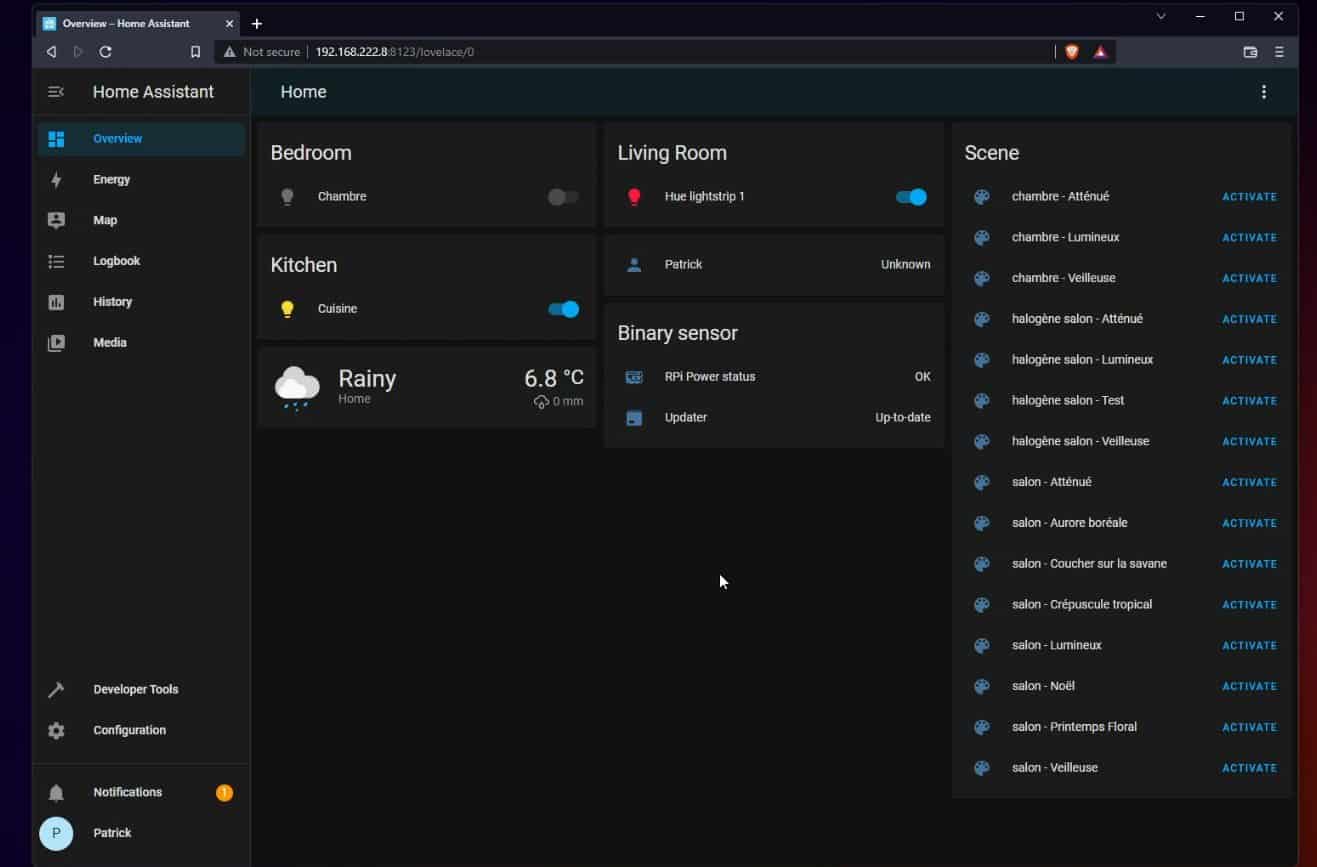1317x867 pixels.
Task: Turn off the Hue lightstrip 1 toggle
Action: [x=909, y=197]
